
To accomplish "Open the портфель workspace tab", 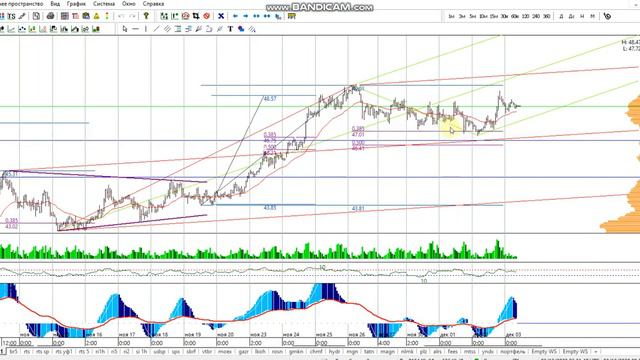I will click(x=513, y=351).
